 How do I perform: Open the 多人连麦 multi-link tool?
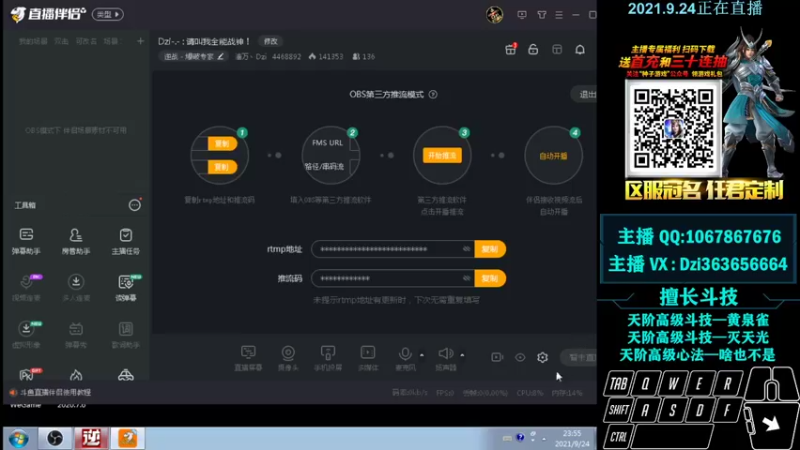click(x=76, y=288)
